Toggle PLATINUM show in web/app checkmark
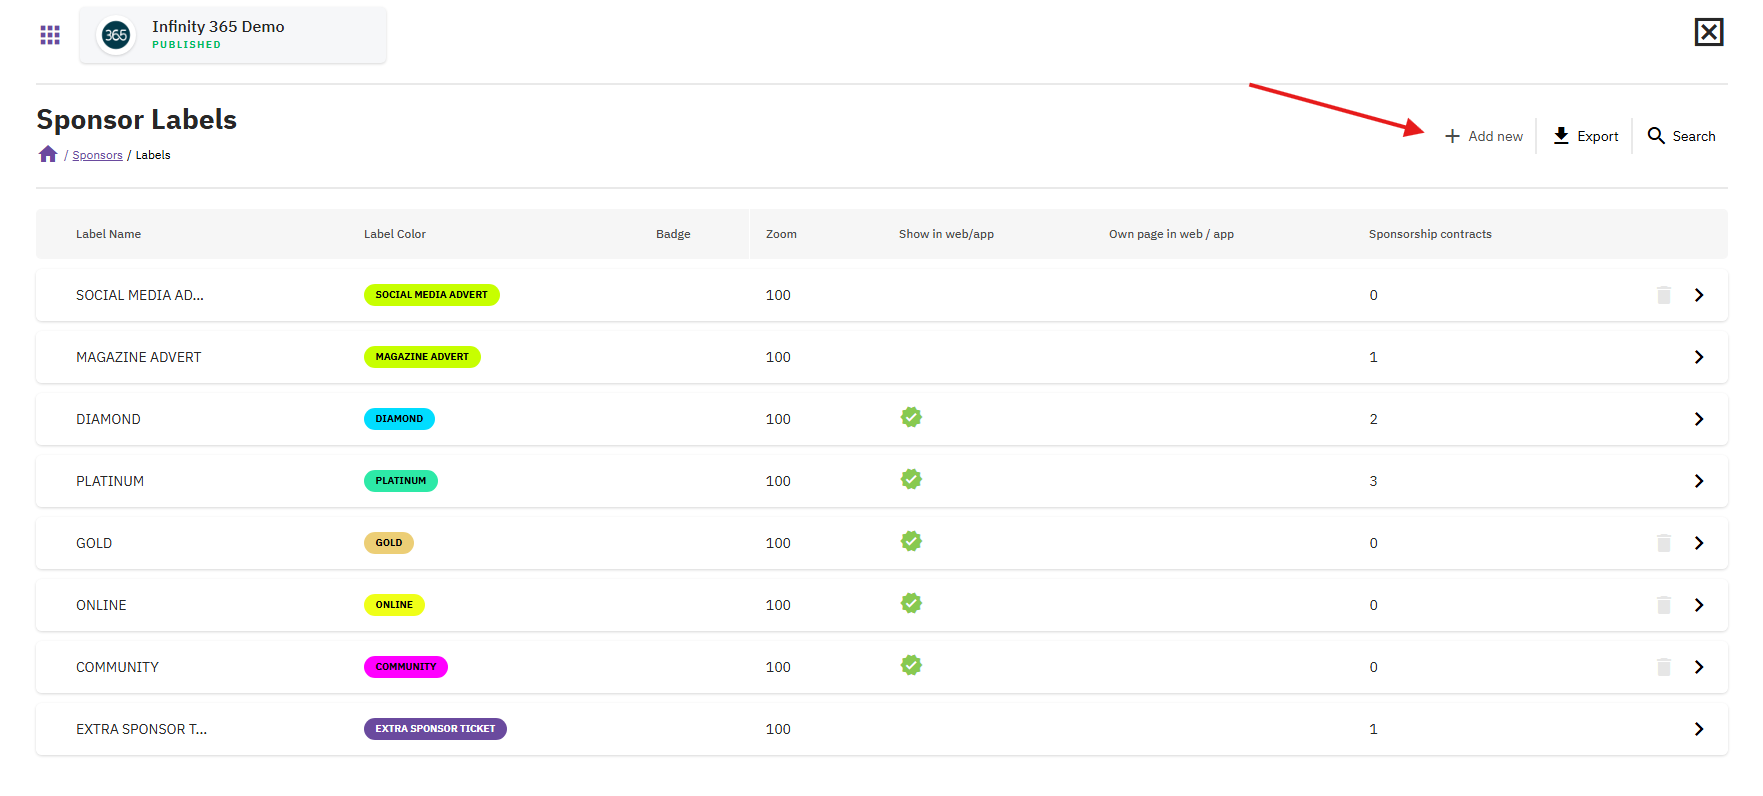The width and height of the screenshot is (1763, 796). 911,479
